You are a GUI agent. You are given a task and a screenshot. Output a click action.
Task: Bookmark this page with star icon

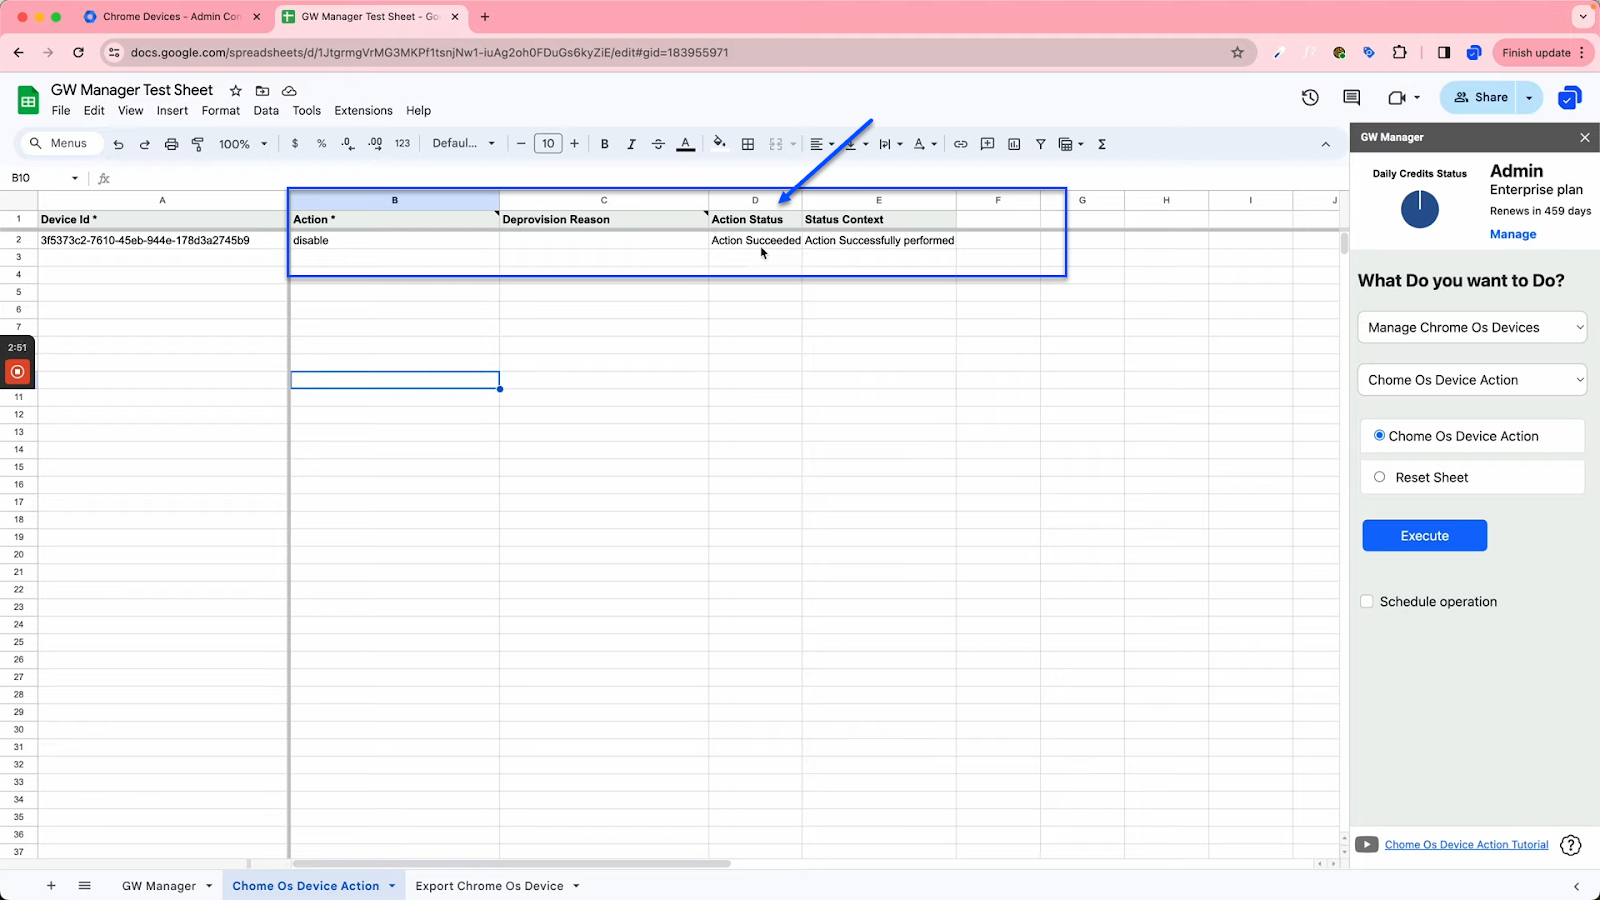tap(1237, 53)
